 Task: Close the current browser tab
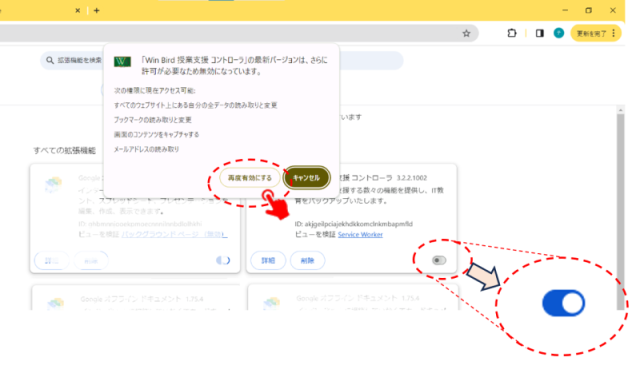point(78,11)
